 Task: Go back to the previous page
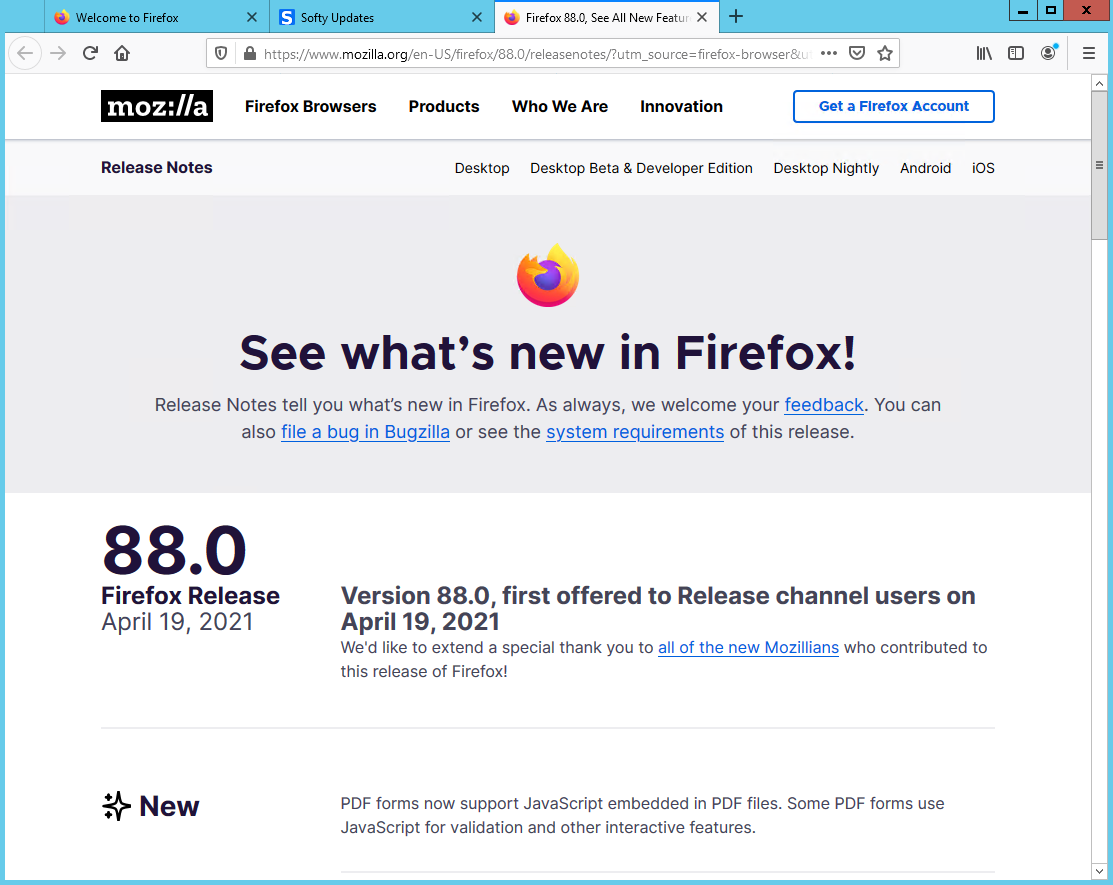pyautogui.click(x=26, y=53)
